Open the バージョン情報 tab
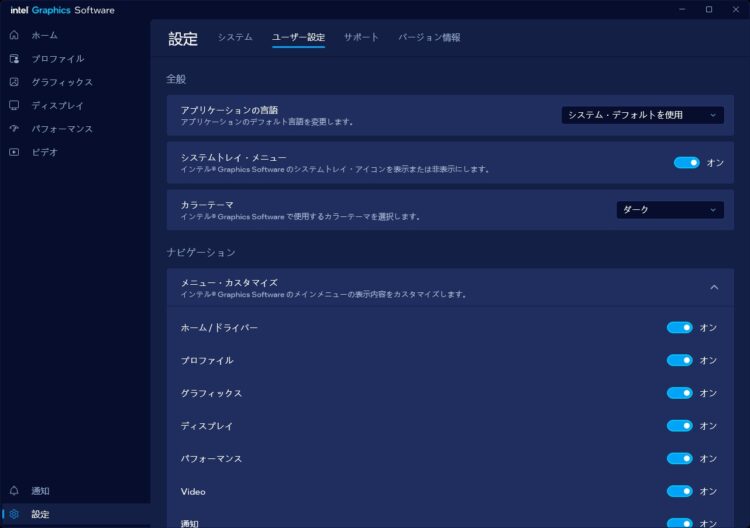 coord(429,37)
